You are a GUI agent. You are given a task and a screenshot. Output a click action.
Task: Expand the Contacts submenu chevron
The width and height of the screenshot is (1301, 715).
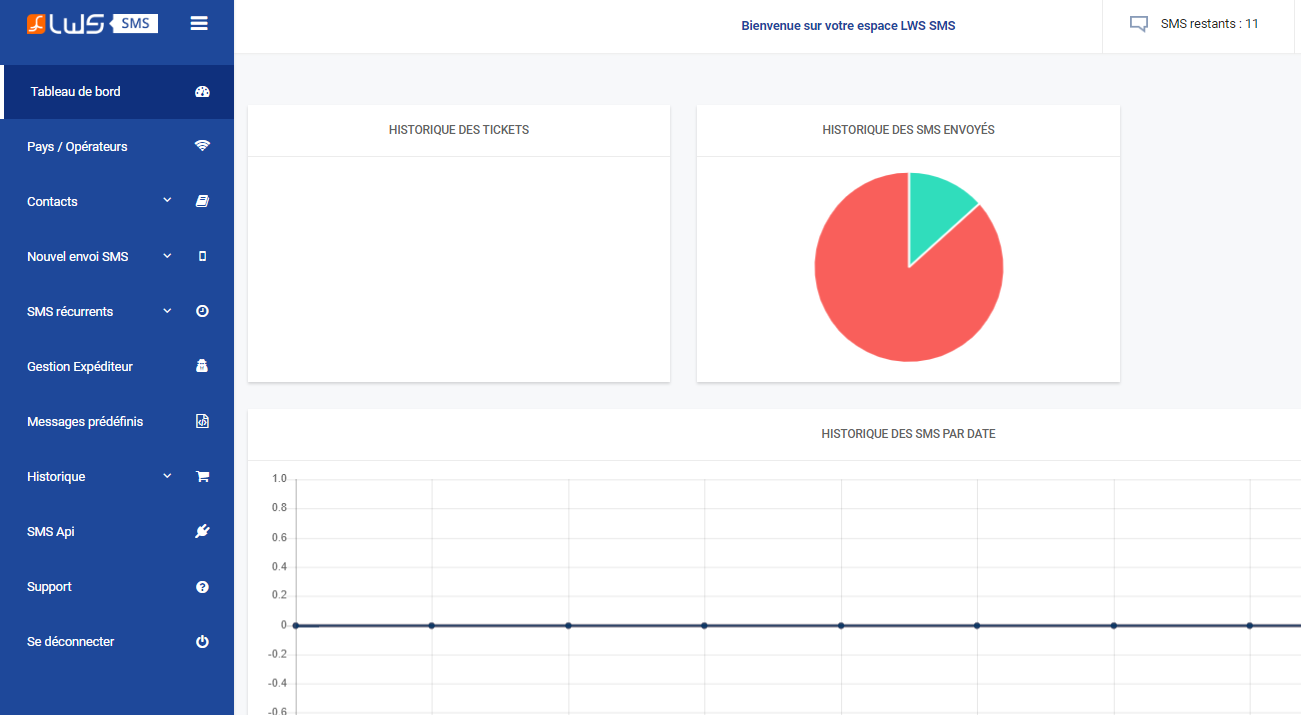[167, 201]
